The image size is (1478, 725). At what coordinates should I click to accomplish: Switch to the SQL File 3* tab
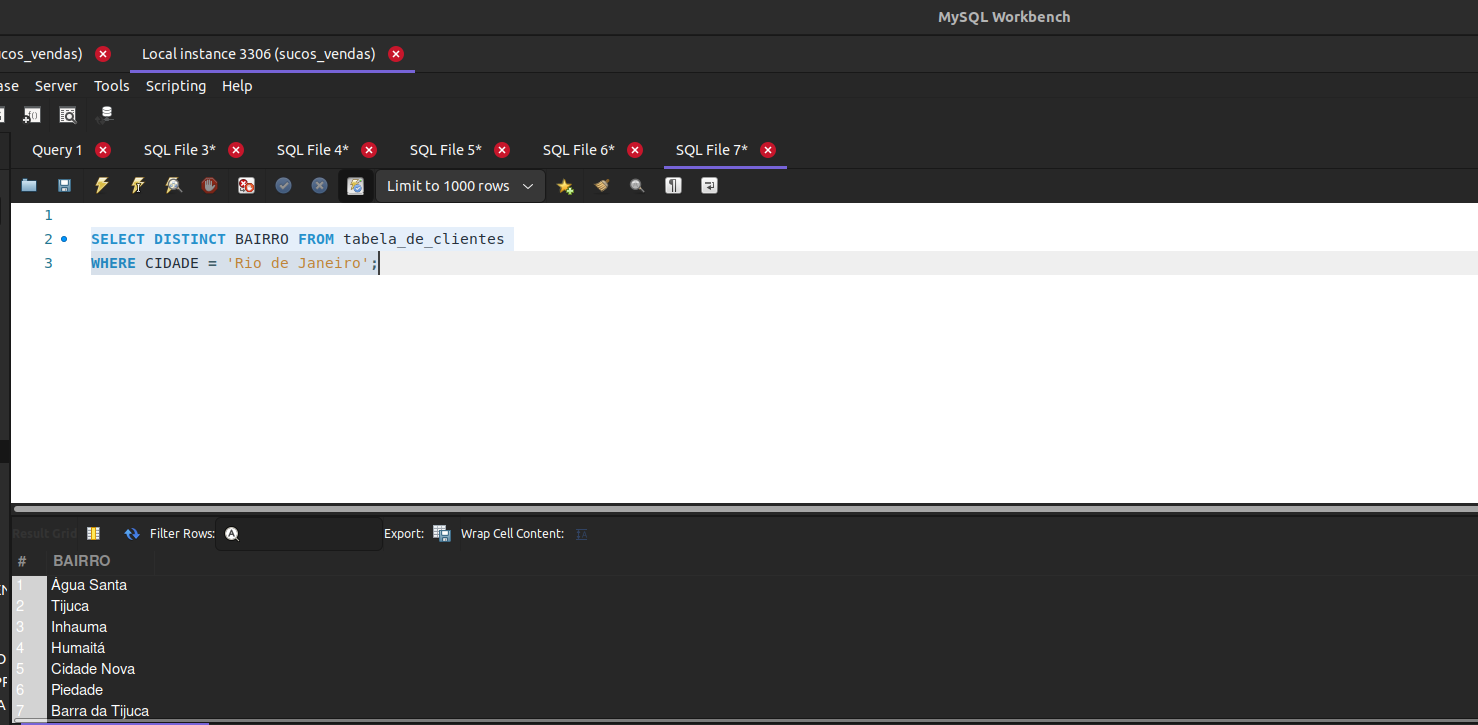(180, 150)
